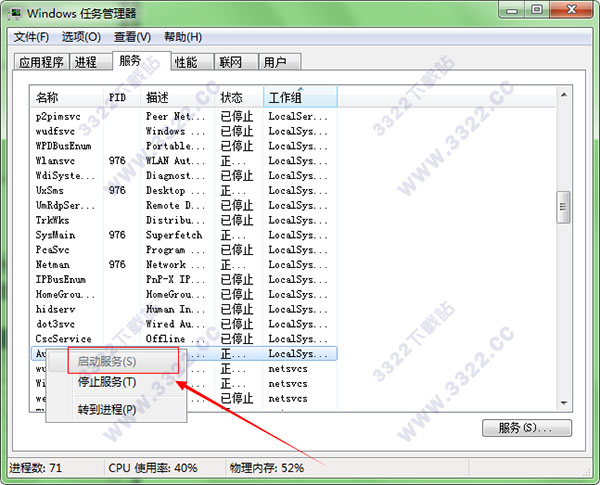
Task: Click the 服务(S)... button
Action: pos(527,428)
